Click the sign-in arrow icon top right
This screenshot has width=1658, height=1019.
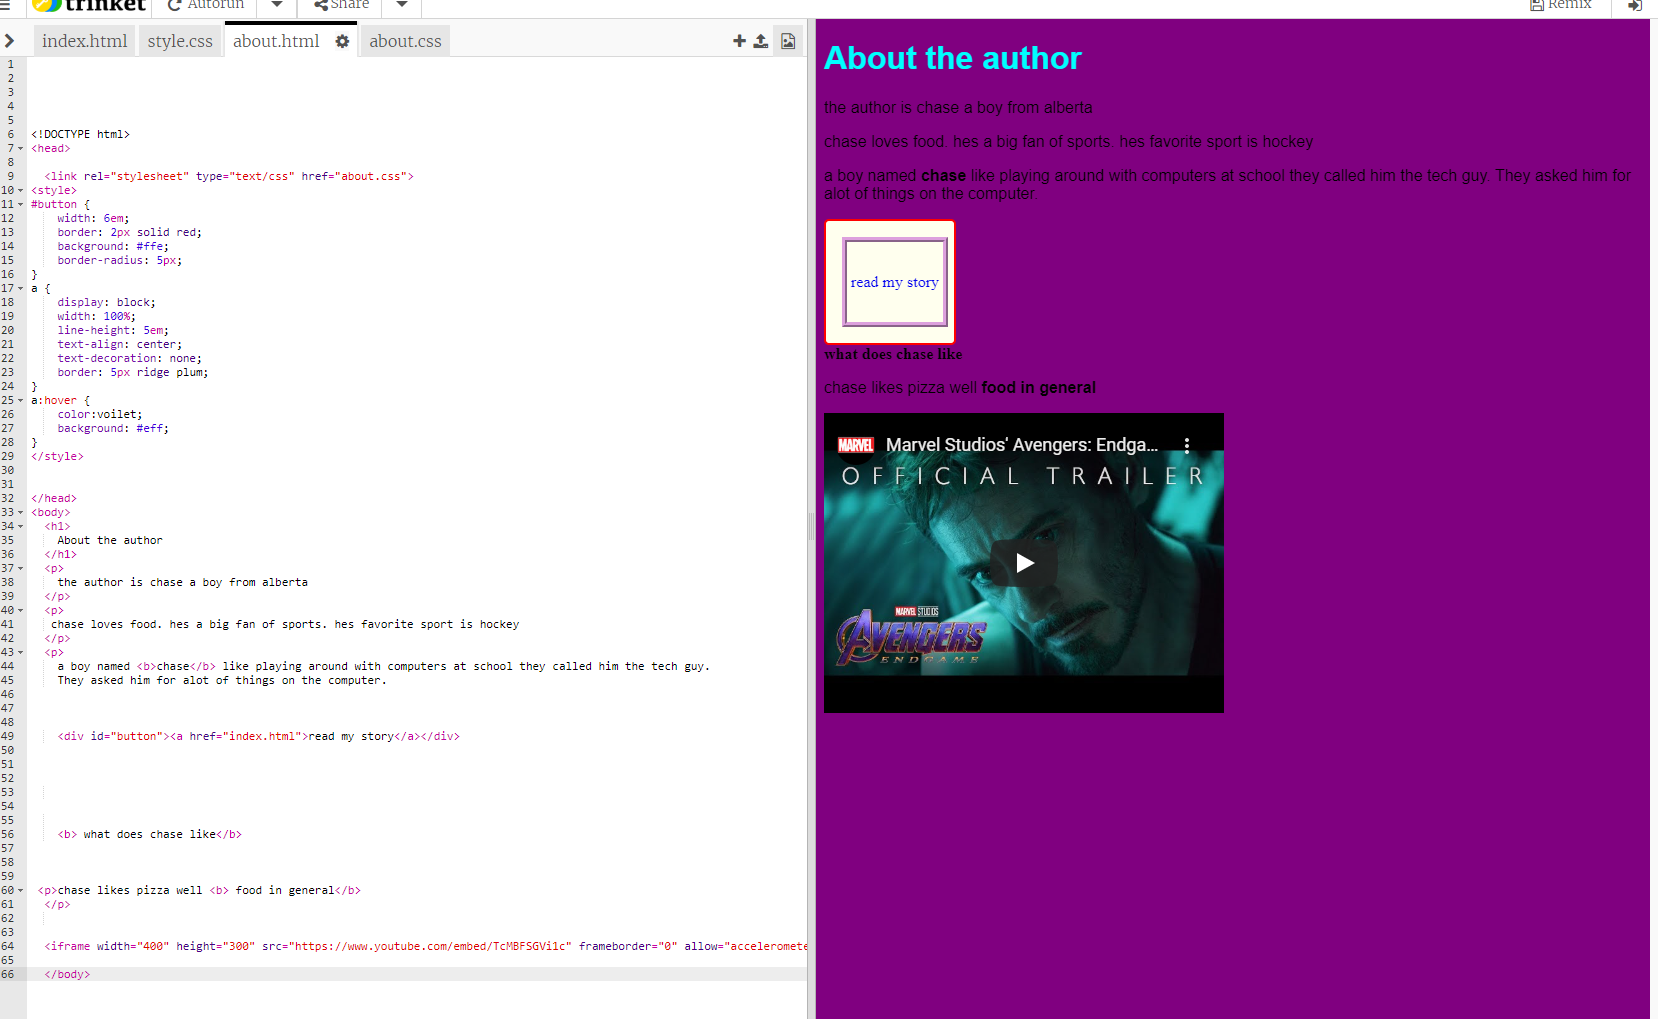[1634, 6]
